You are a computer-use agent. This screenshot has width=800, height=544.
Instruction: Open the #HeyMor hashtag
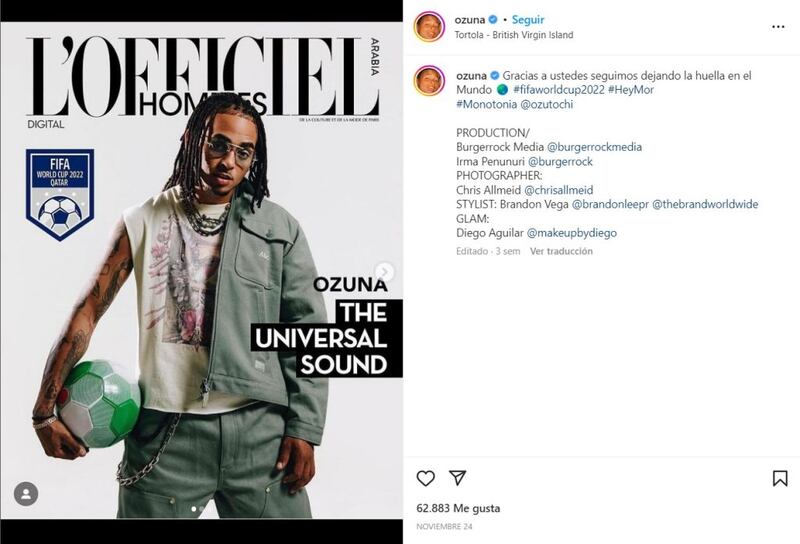coord(631,90)
